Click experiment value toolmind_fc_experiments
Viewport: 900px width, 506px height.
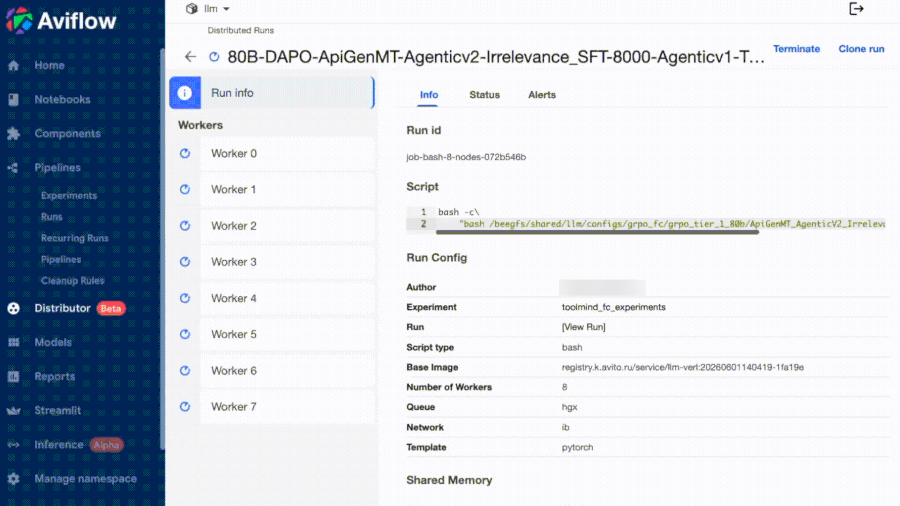point(614,307)
